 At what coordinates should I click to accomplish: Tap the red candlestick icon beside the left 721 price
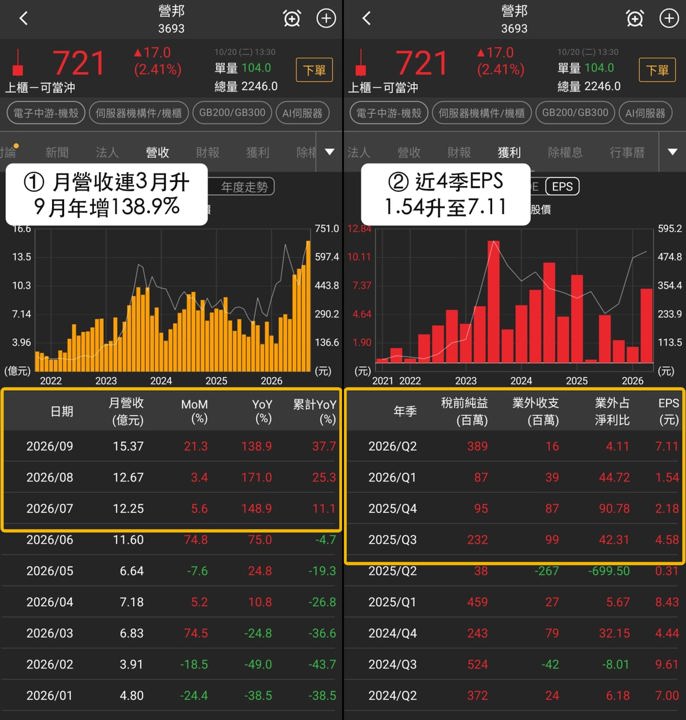coord(18,62)
